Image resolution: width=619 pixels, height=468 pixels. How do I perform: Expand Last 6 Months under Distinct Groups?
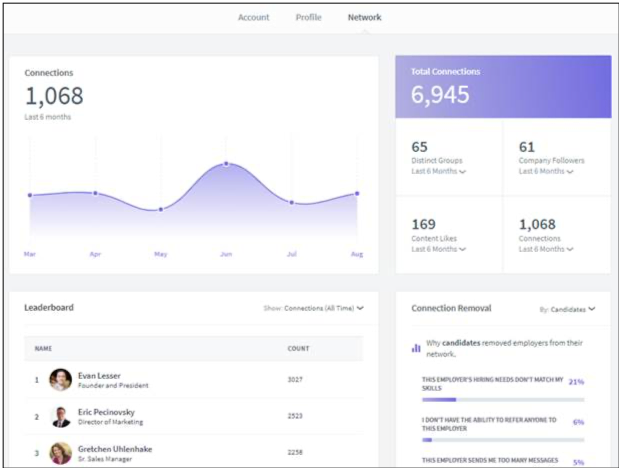pyautogui.click(x=439, y=171)
